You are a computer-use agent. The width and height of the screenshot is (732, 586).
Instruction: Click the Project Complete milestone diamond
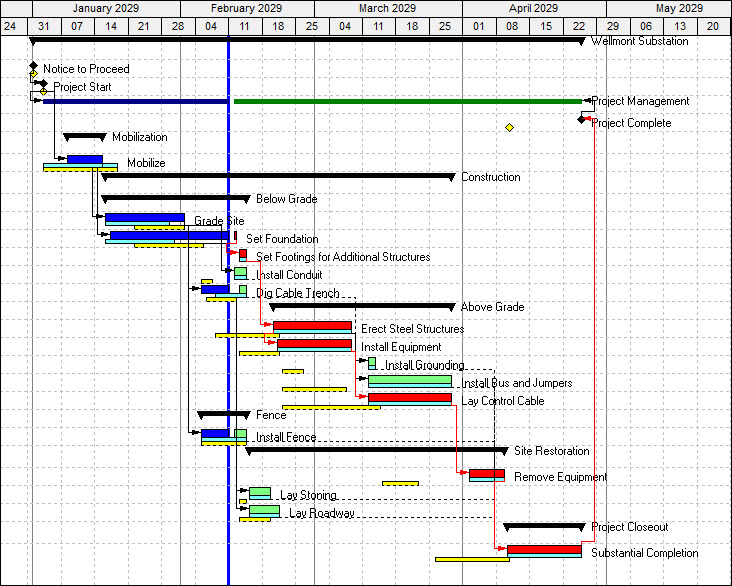point(581,119)
